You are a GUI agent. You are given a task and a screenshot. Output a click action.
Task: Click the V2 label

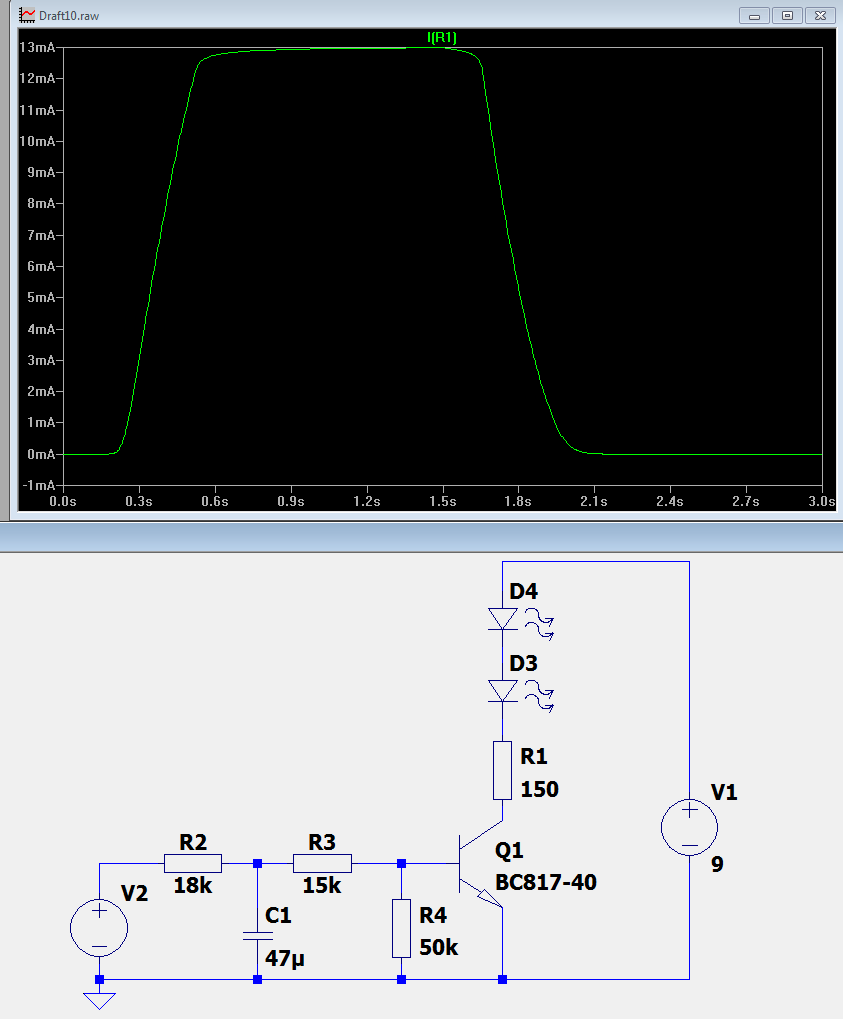135,893
